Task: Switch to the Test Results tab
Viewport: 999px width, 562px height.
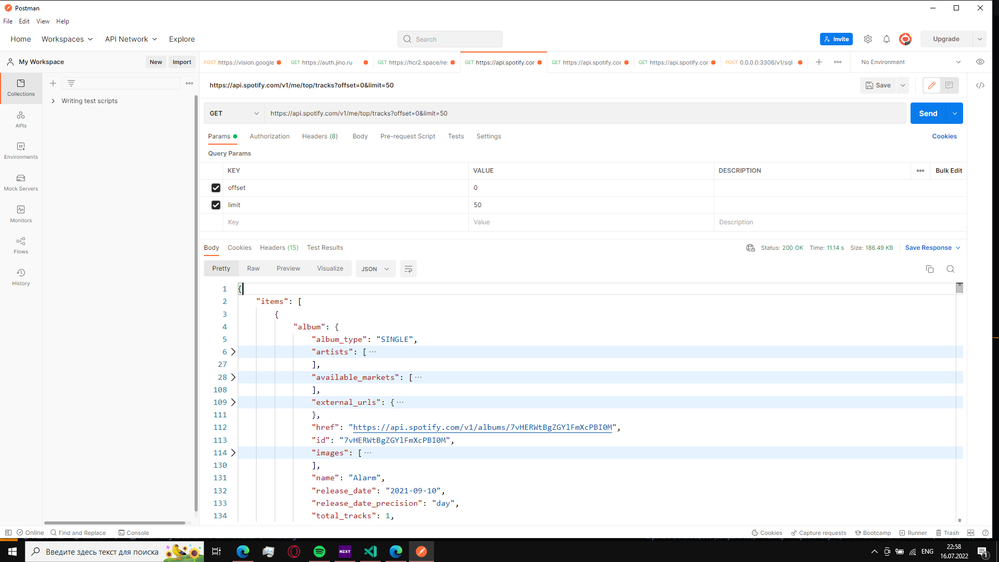Action: coord(325,248)
